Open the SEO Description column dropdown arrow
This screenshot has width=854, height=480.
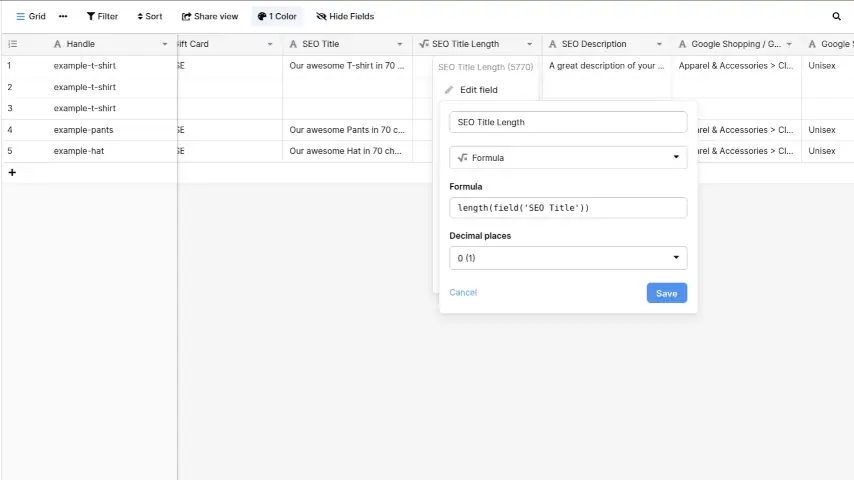(x=659, y=44)
